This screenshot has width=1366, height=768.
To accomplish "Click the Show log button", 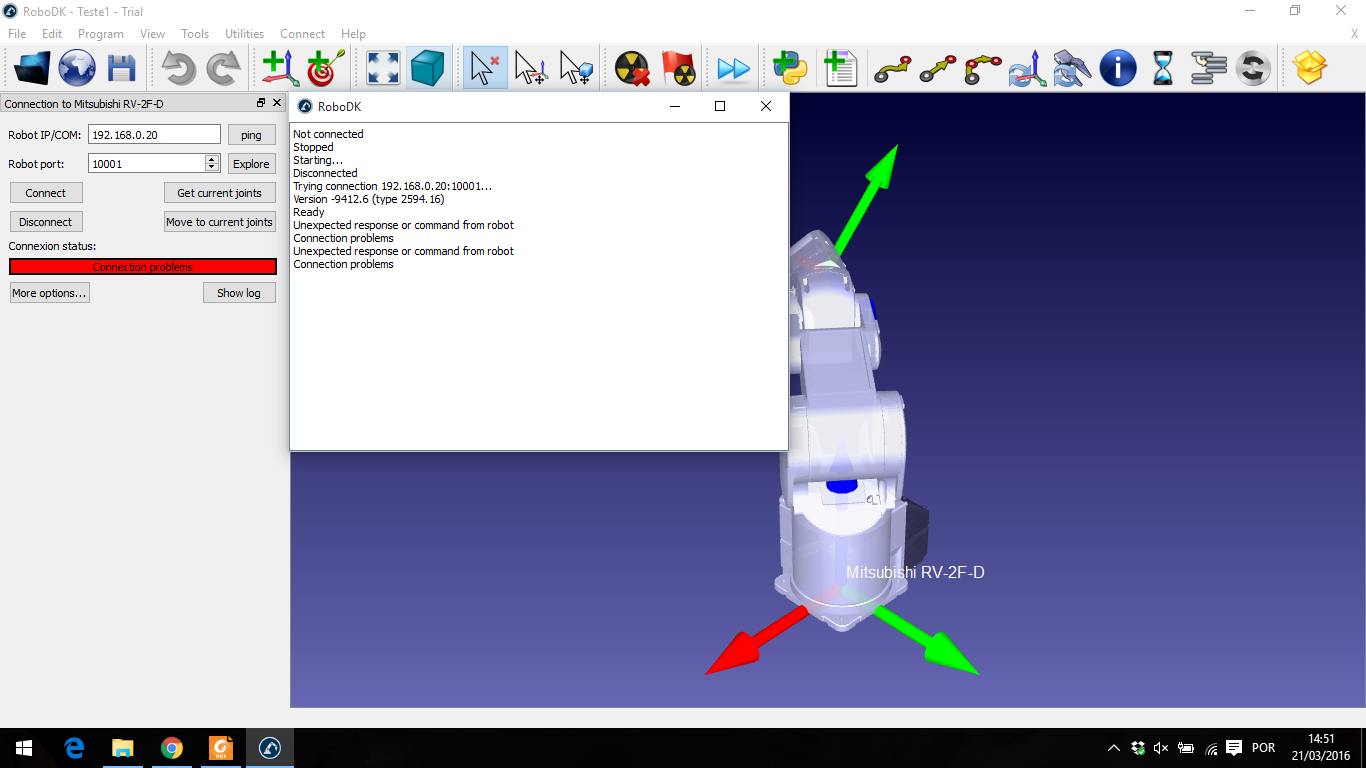I will [239, 293].
